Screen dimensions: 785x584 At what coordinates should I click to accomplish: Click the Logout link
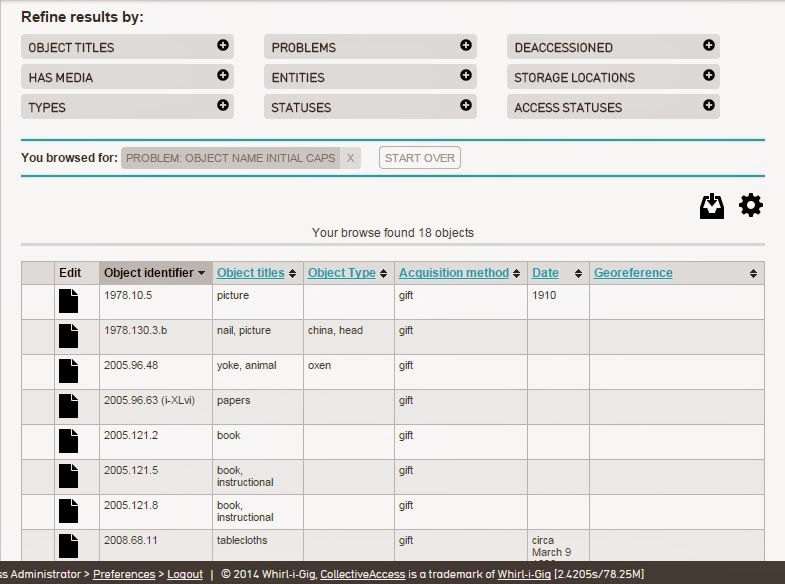[x=185, y=574]
